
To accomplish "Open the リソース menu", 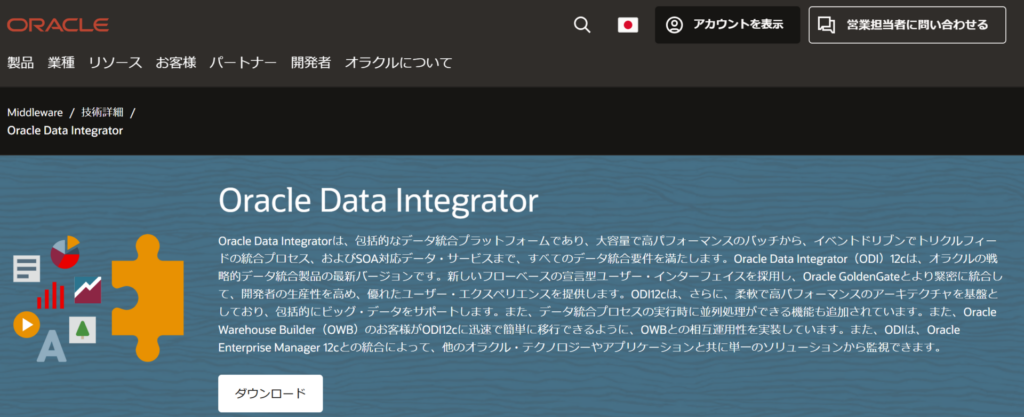I will [x=115, y=63].
